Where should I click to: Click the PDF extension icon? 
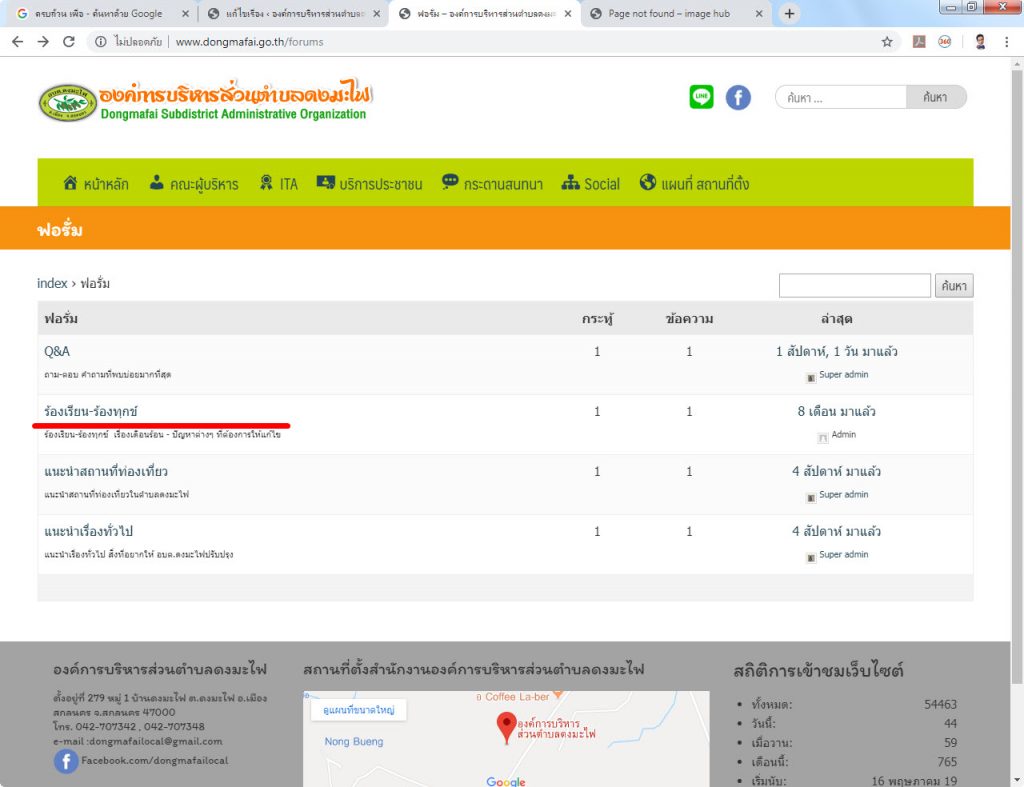pyautogui.click(x=918, y=42)
